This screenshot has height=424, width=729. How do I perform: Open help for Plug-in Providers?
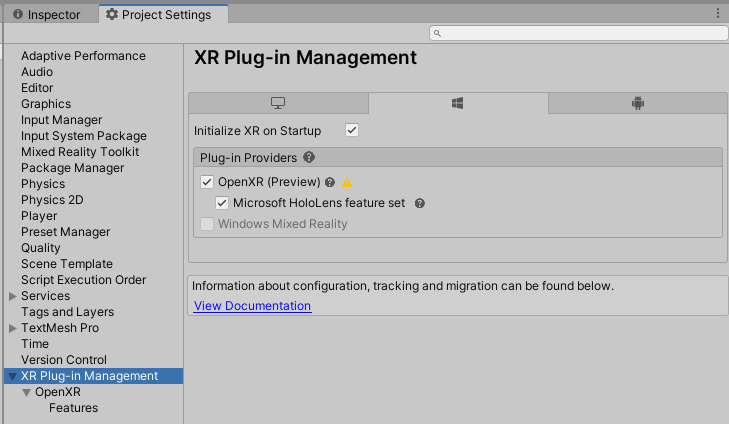309,157
